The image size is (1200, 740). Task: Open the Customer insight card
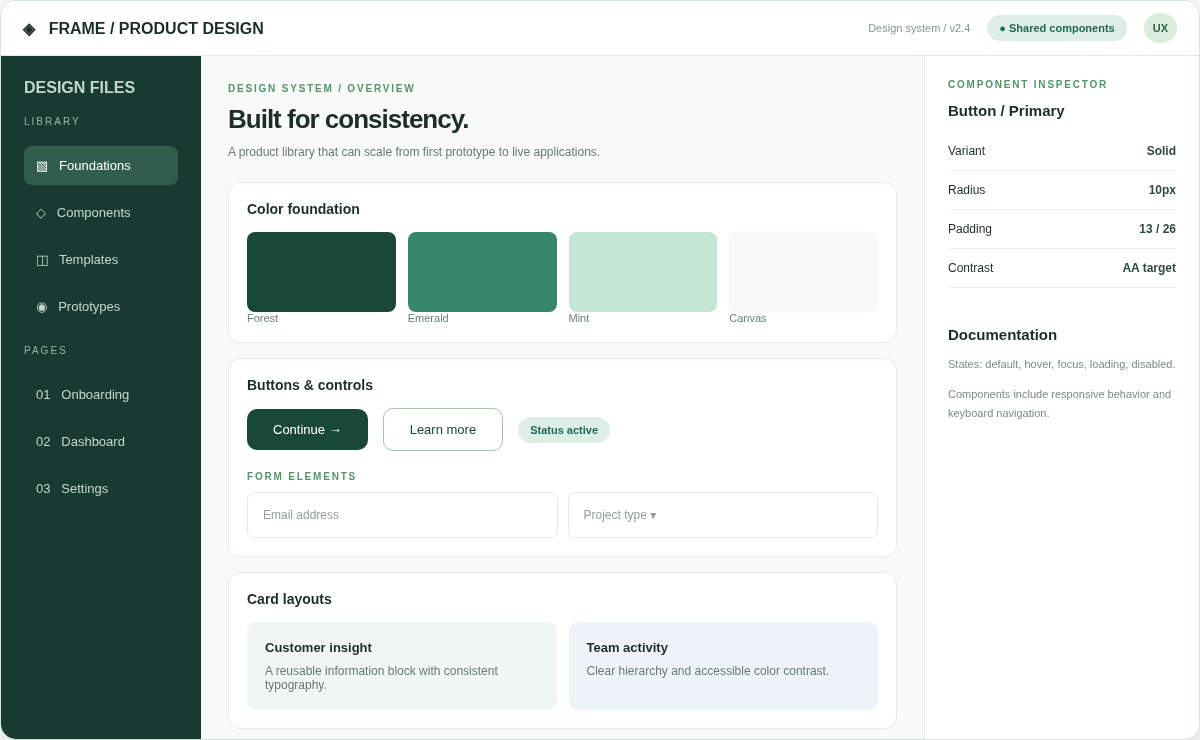[402, 666]
